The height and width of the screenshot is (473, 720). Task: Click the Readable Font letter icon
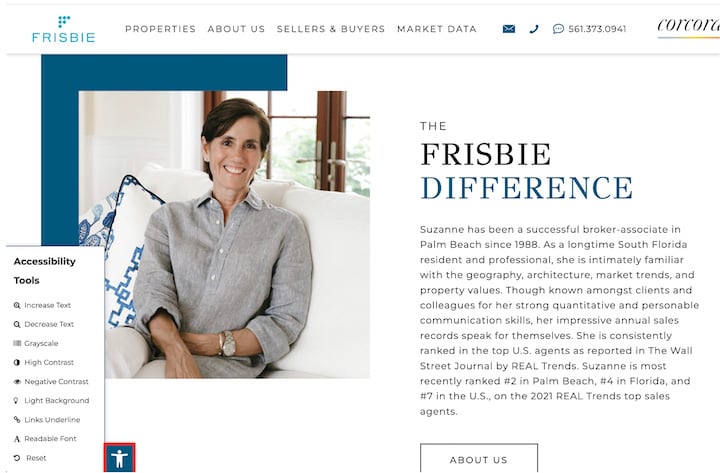pyautogui.click(x=17, y=439)
